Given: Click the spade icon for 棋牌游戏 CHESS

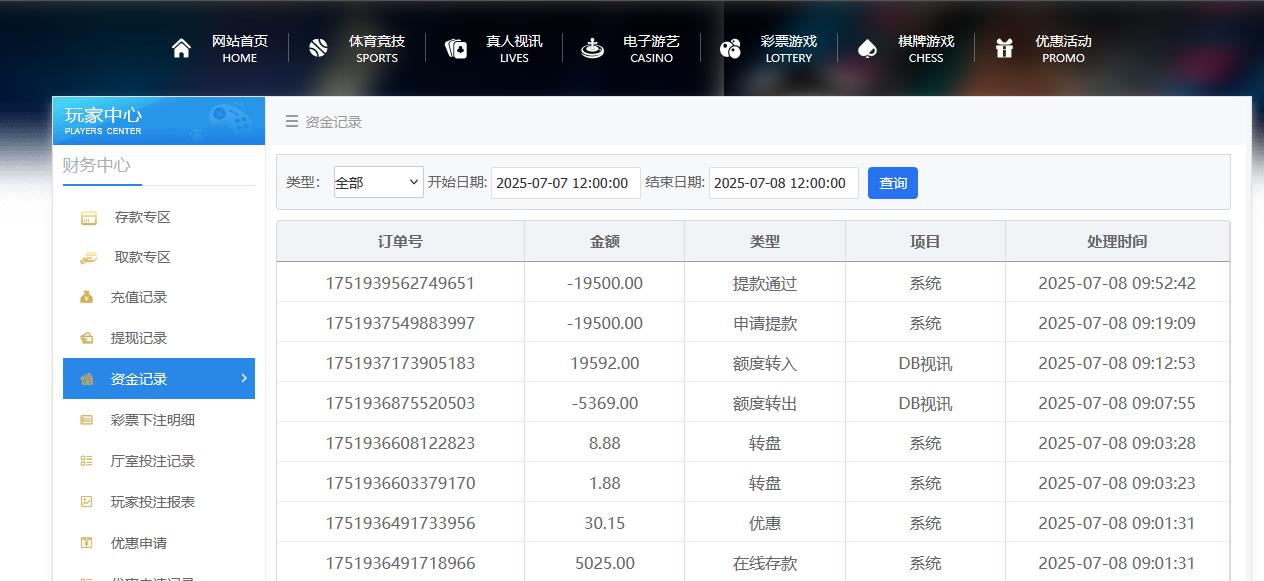Looking at the screenshot, I should point(866,47).
